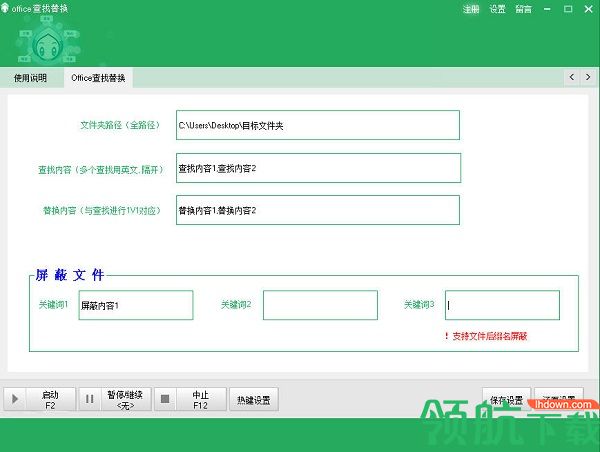Click the empty 关键词2 input field
The image size is (600, 452).
point(320,305)
